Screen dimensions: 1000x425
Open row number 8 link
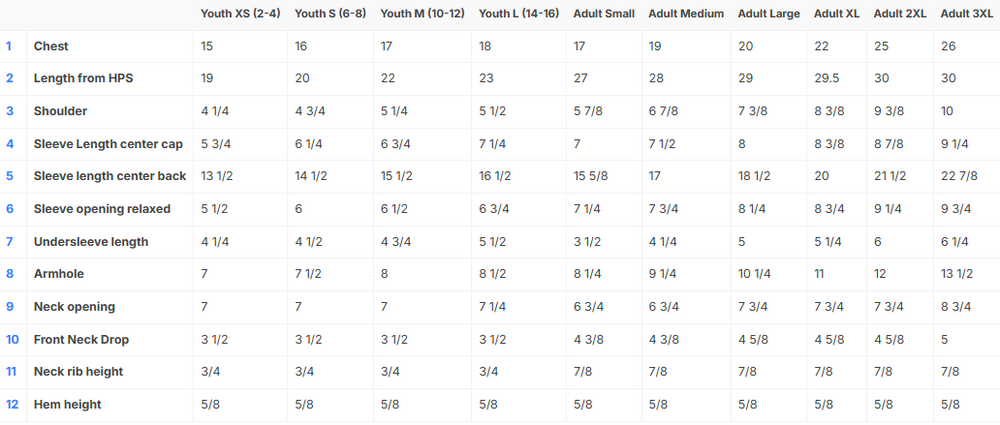pyautogui.click(x=10, y=274)
